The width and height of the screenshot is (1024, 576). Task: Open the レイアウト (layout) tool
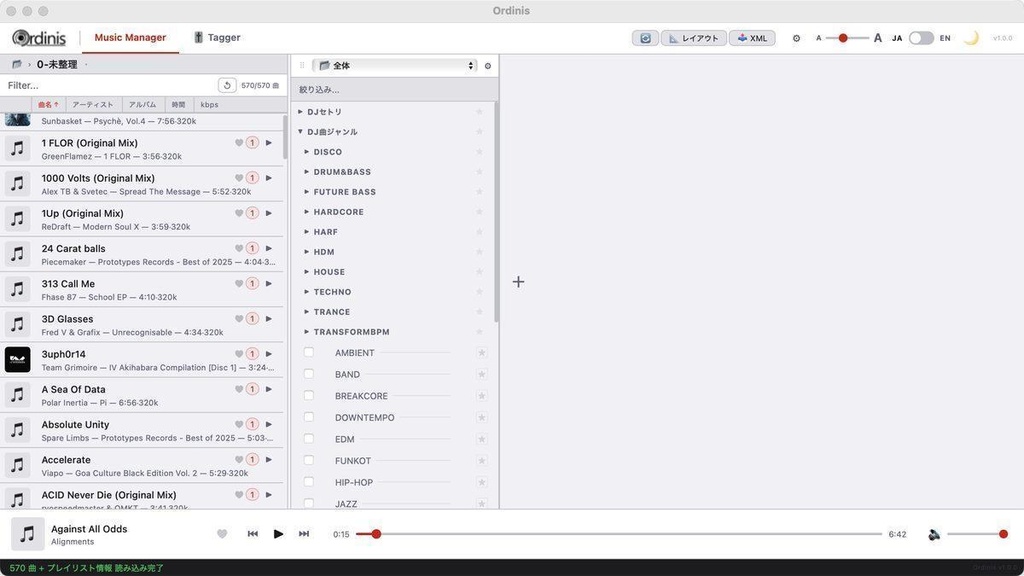point(694,37)
